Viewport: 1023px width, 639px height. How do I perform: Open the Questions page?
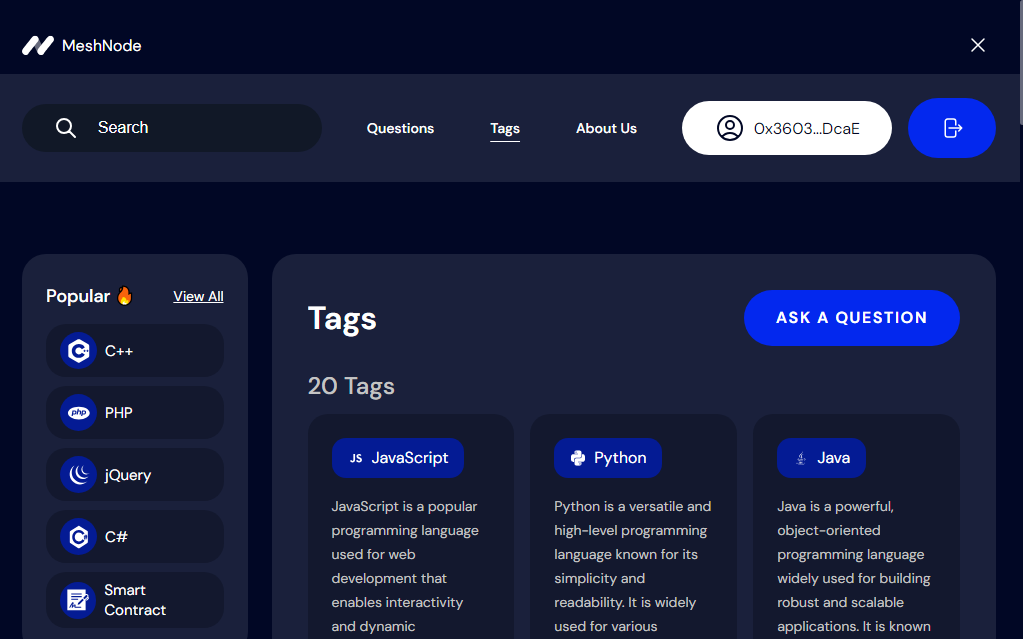[x=400, y=129]
